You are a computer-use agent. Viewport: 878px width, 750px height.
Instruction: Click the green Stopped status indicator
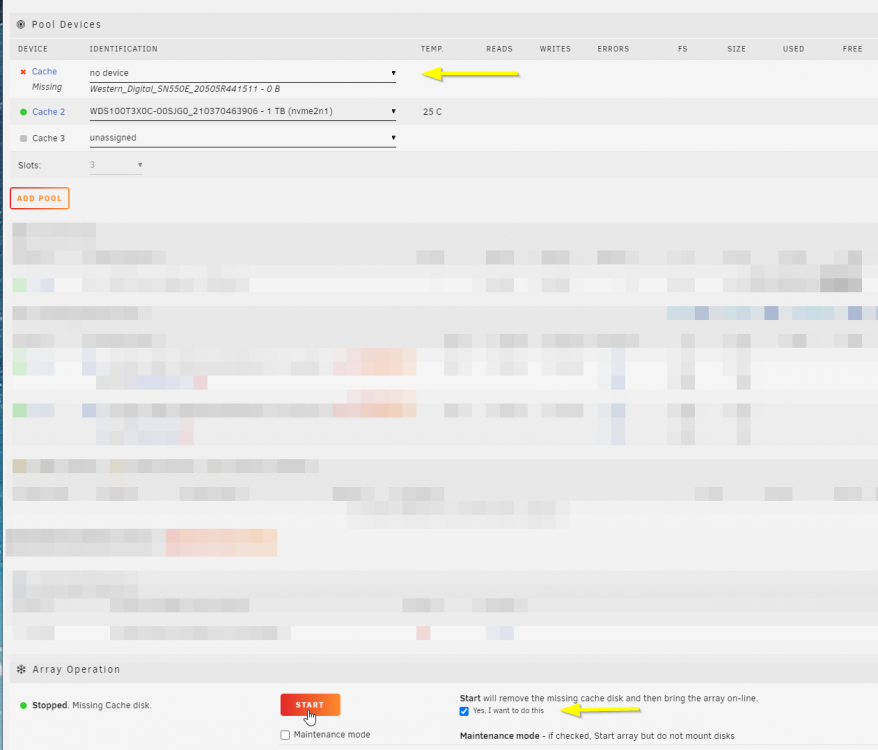pyautogui.click(x=23, y=705)
